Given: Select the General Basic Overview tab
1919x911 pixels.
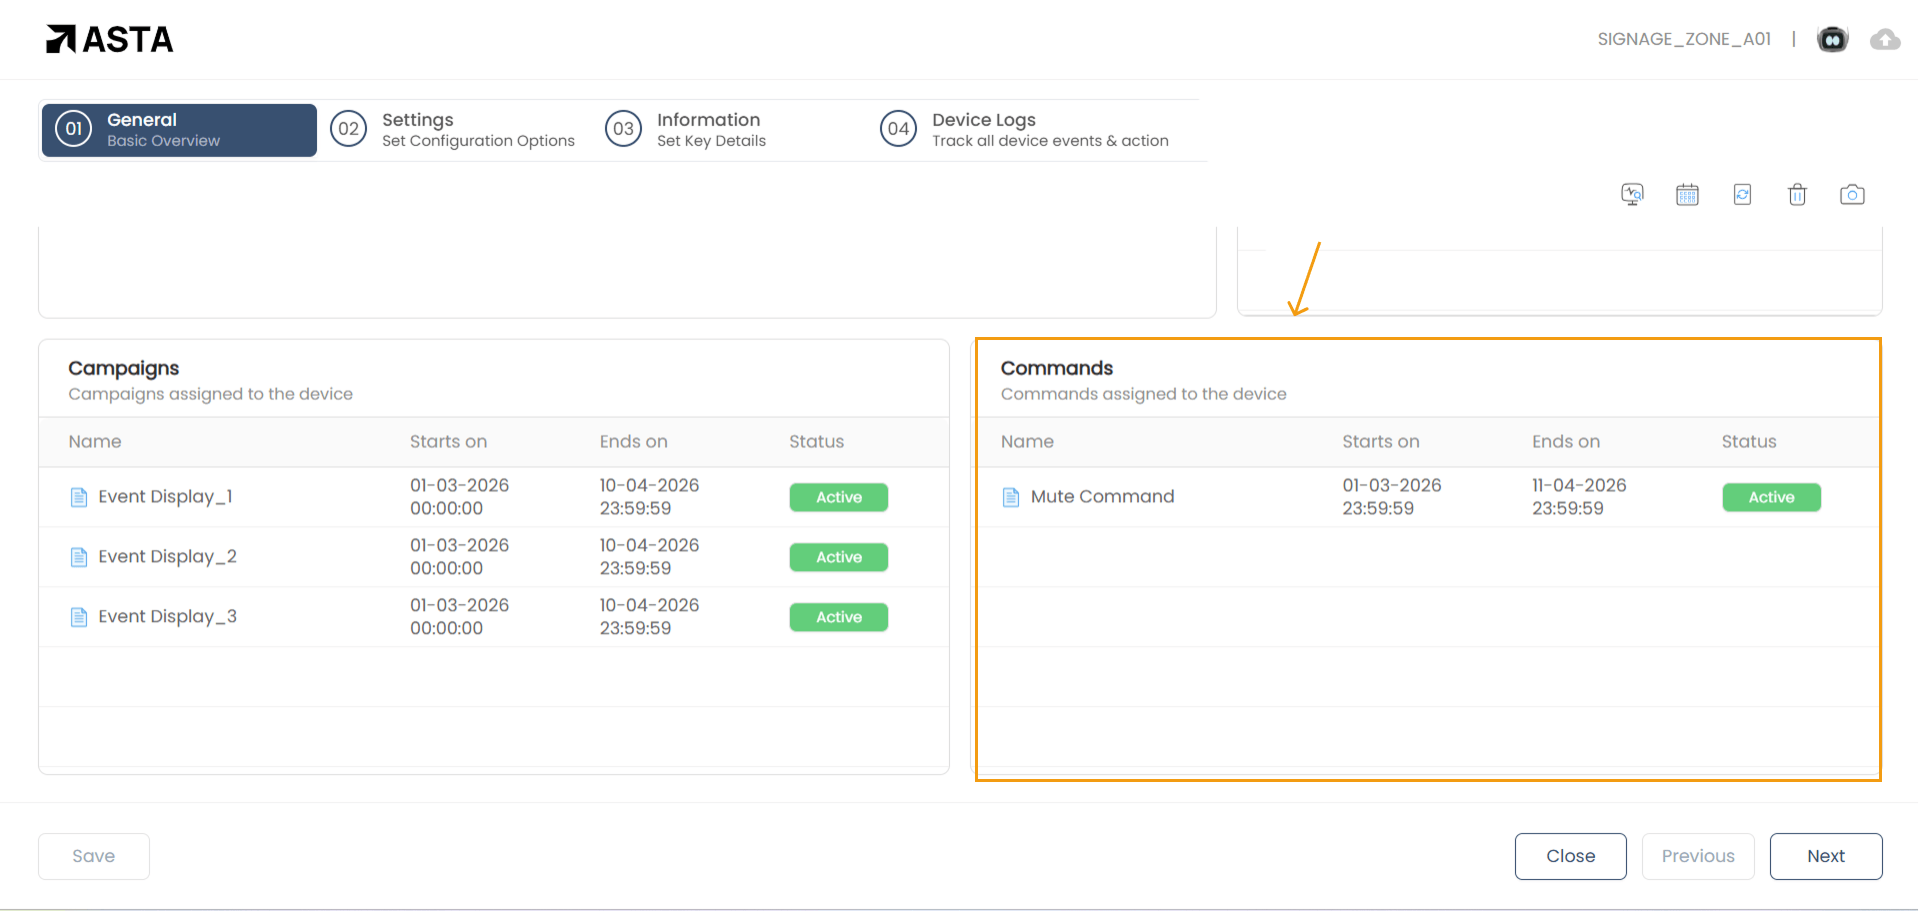Looking at the screenshot, I should tap(179, 130).
